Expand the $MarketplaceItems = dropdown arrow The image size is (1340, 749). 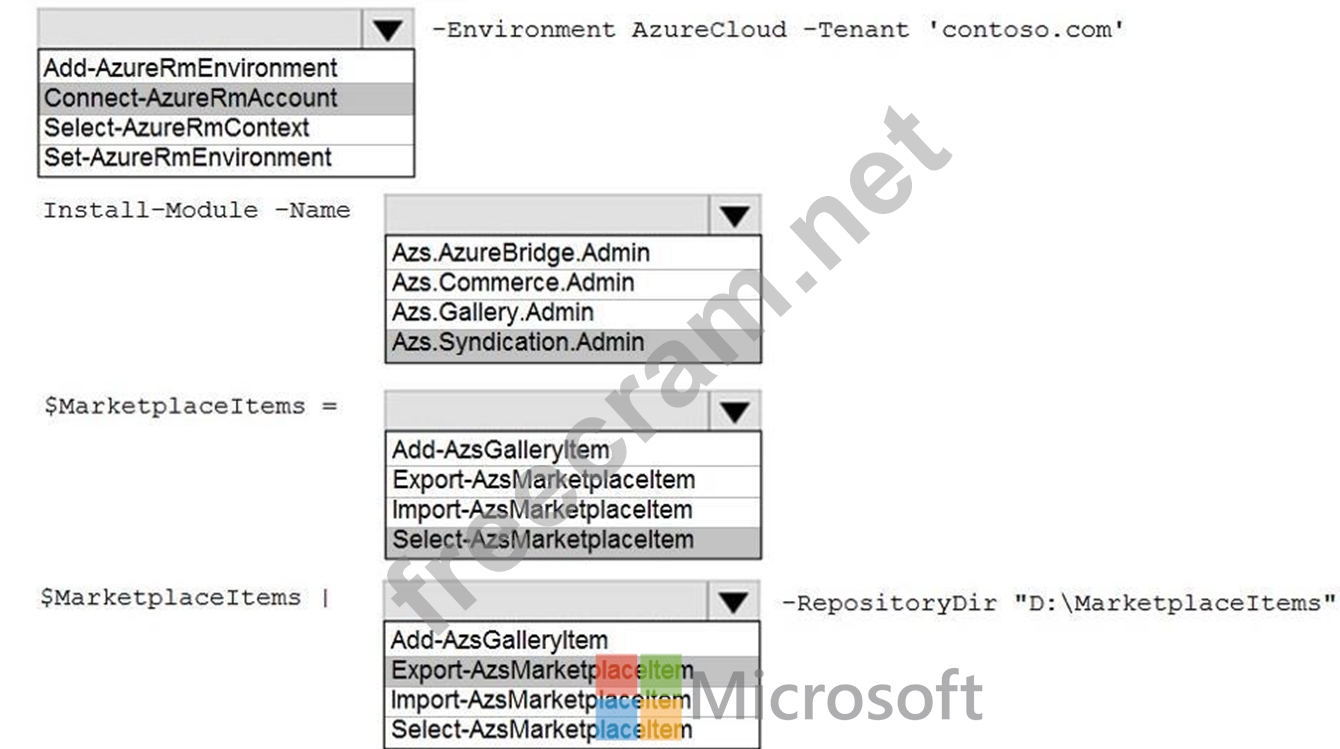click(735, 410)
